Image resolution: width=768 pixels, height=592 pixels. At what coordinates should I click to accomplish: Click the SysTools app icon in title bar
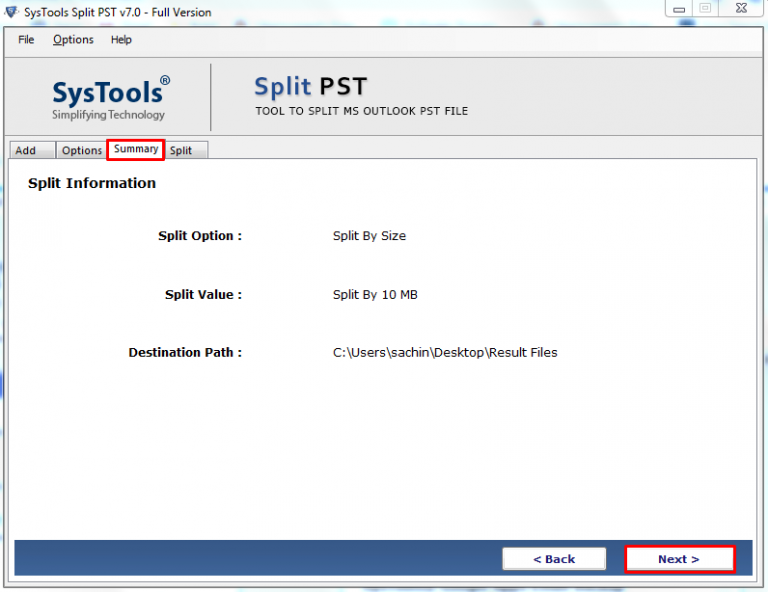point(11,12)
